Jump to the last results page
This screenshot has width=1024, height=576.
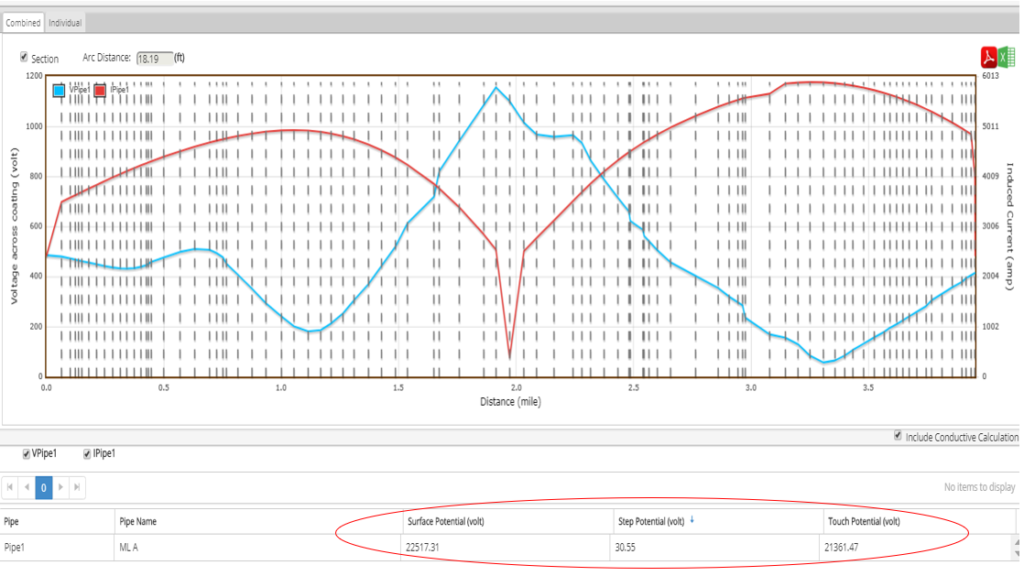pos(78,488)
